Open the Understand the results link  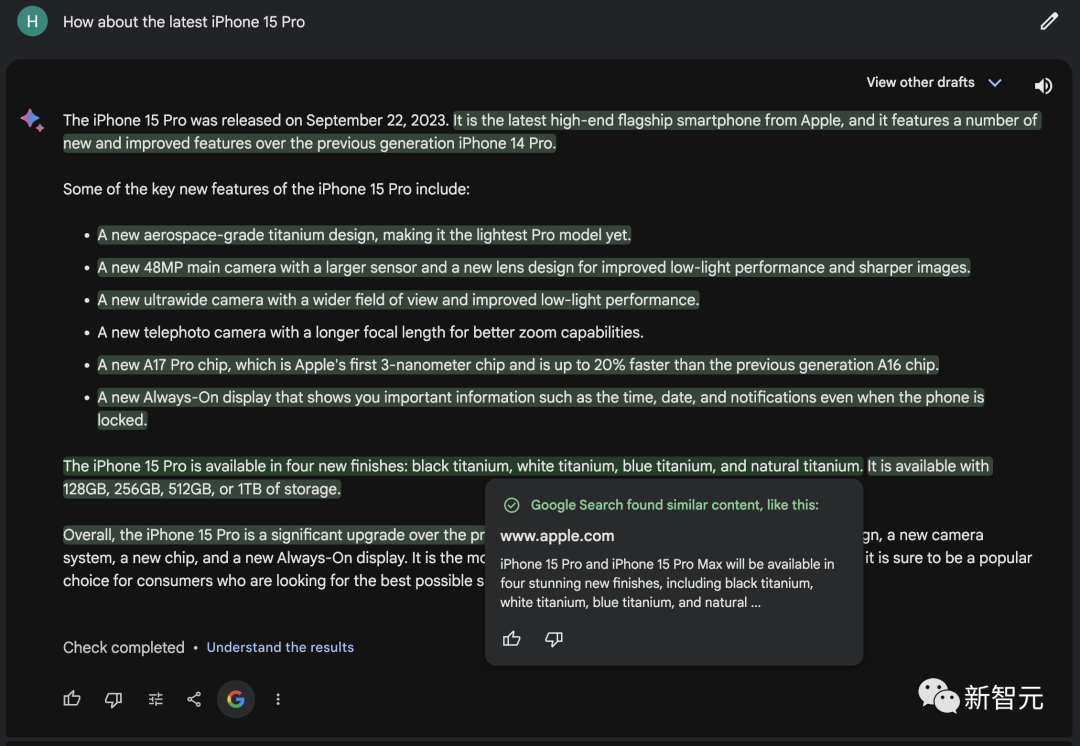[280, 647]
